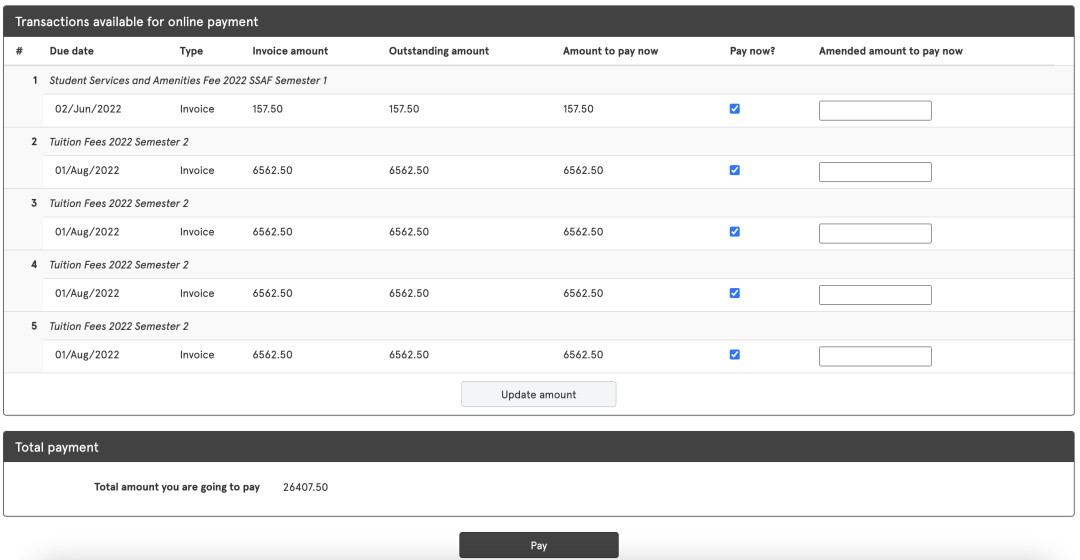Toggle Pay now checkbox in row 3
The image size is (1080, 560).
[x=735, y=232]
